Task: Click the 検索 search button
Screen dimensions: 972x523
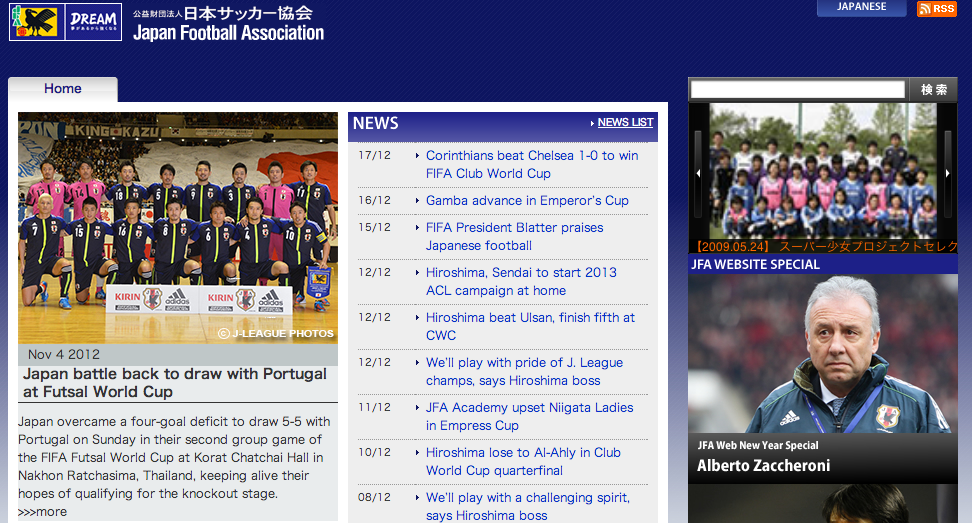Action: (x=934, y=89)
